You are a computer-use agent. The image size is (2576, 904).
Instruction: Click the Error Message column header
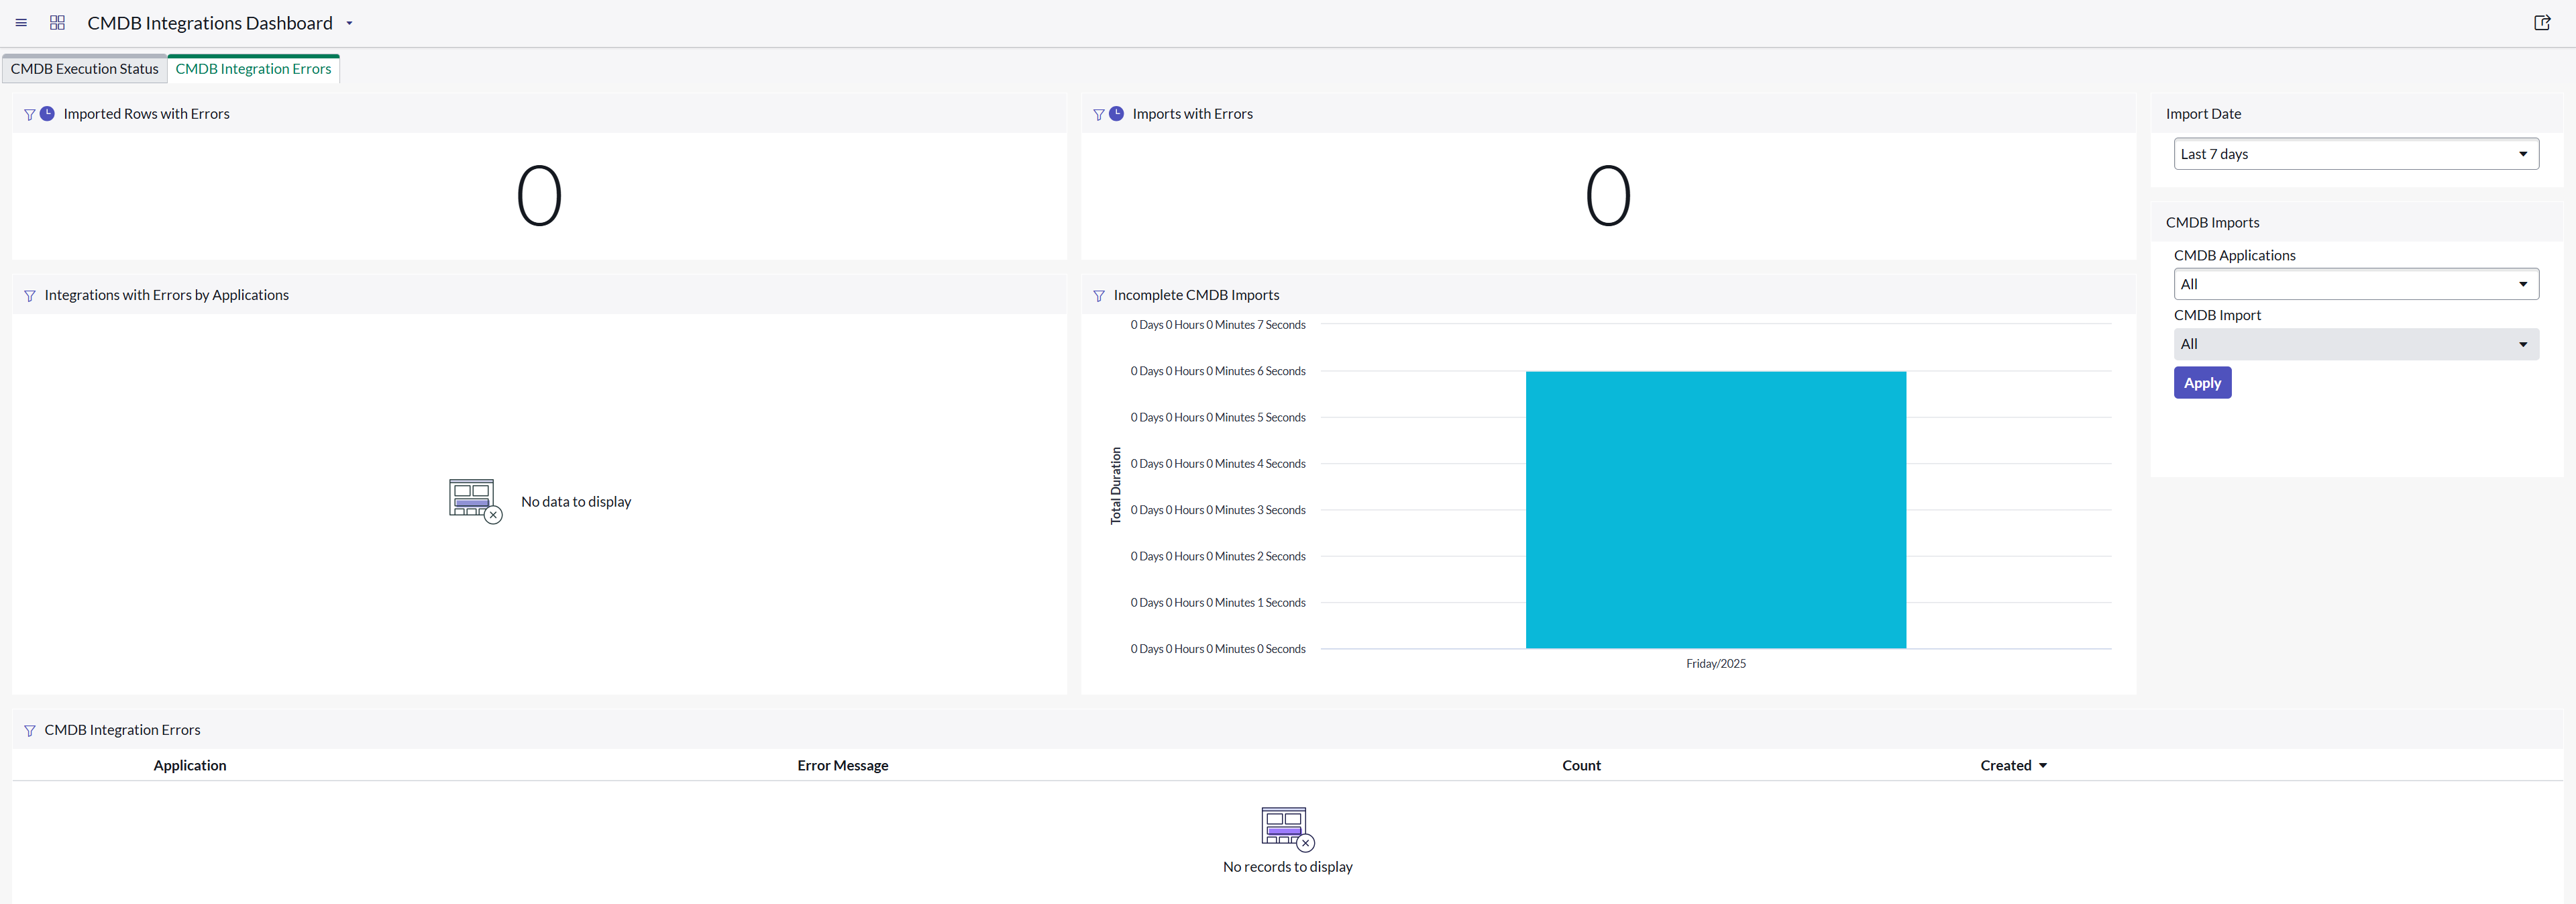point(842,765)
